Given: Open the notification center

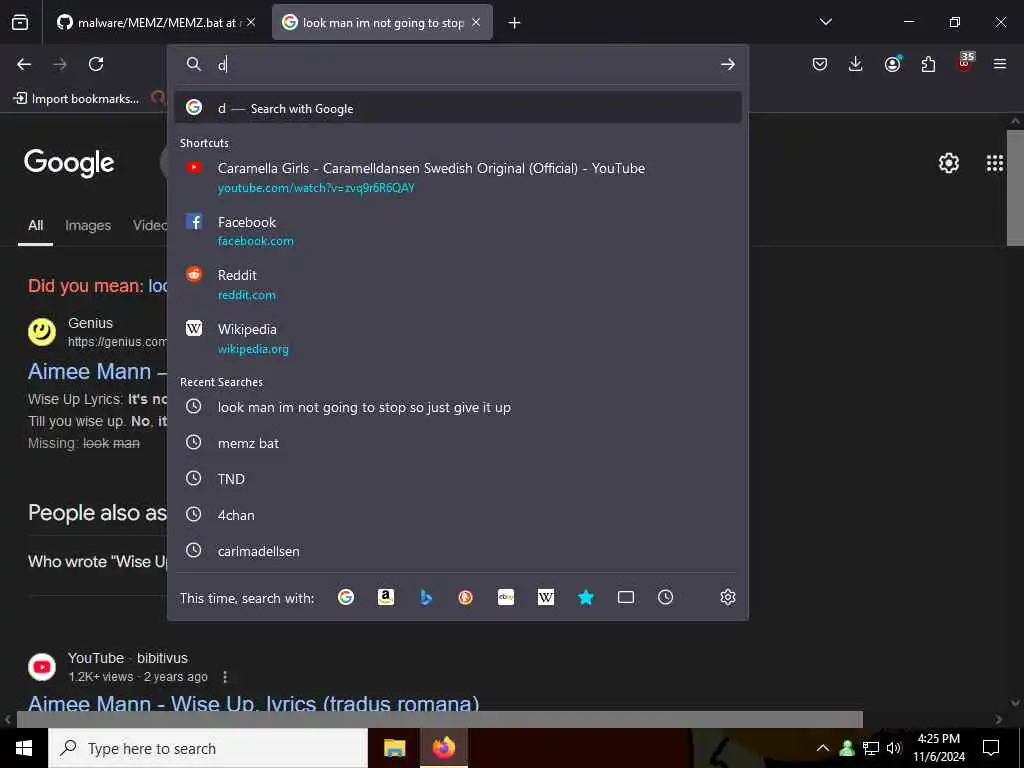Looking at the screenshot, I should pyautogui.click(x=991, y=748).
